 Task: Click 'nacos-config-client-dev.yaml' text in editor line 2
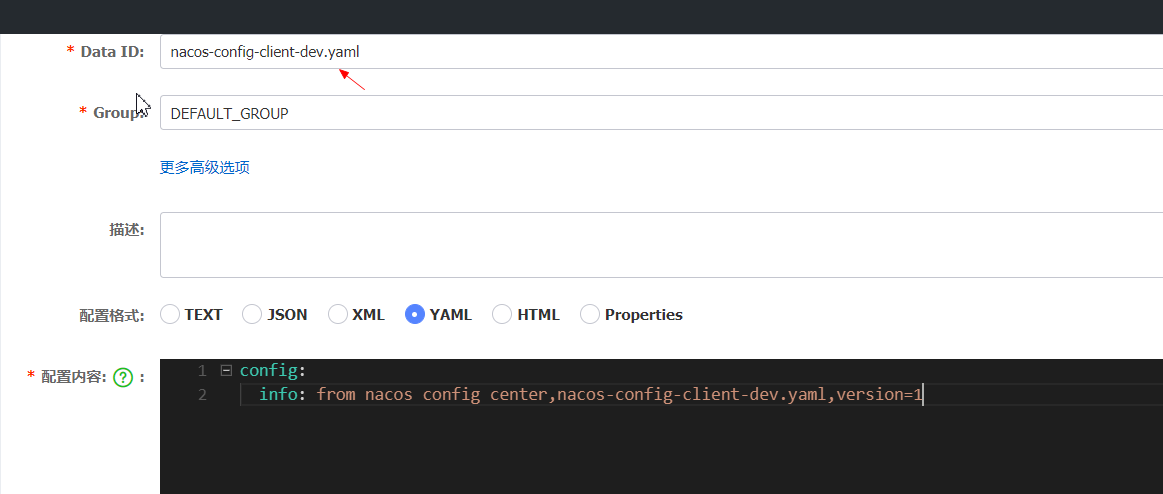pyautogui.click(x=692, y=395)
